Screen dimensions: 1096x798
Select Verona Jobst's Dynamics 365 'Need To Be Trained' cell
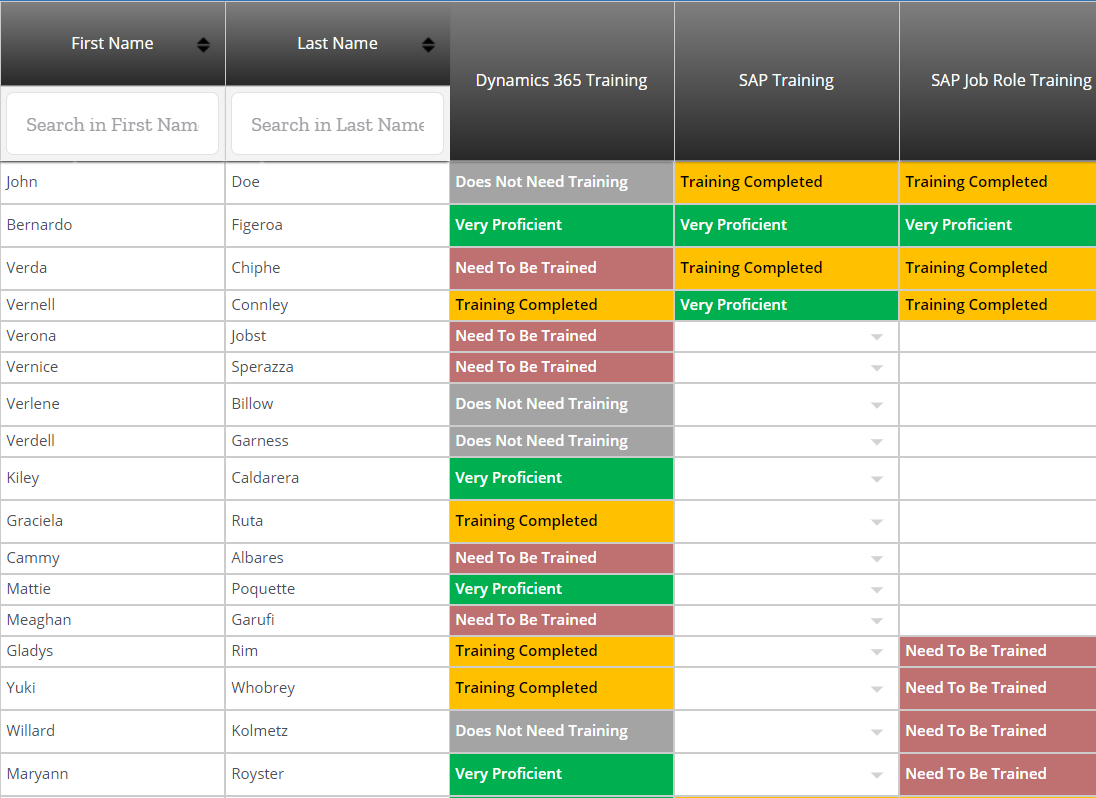(x=561, y=336)
